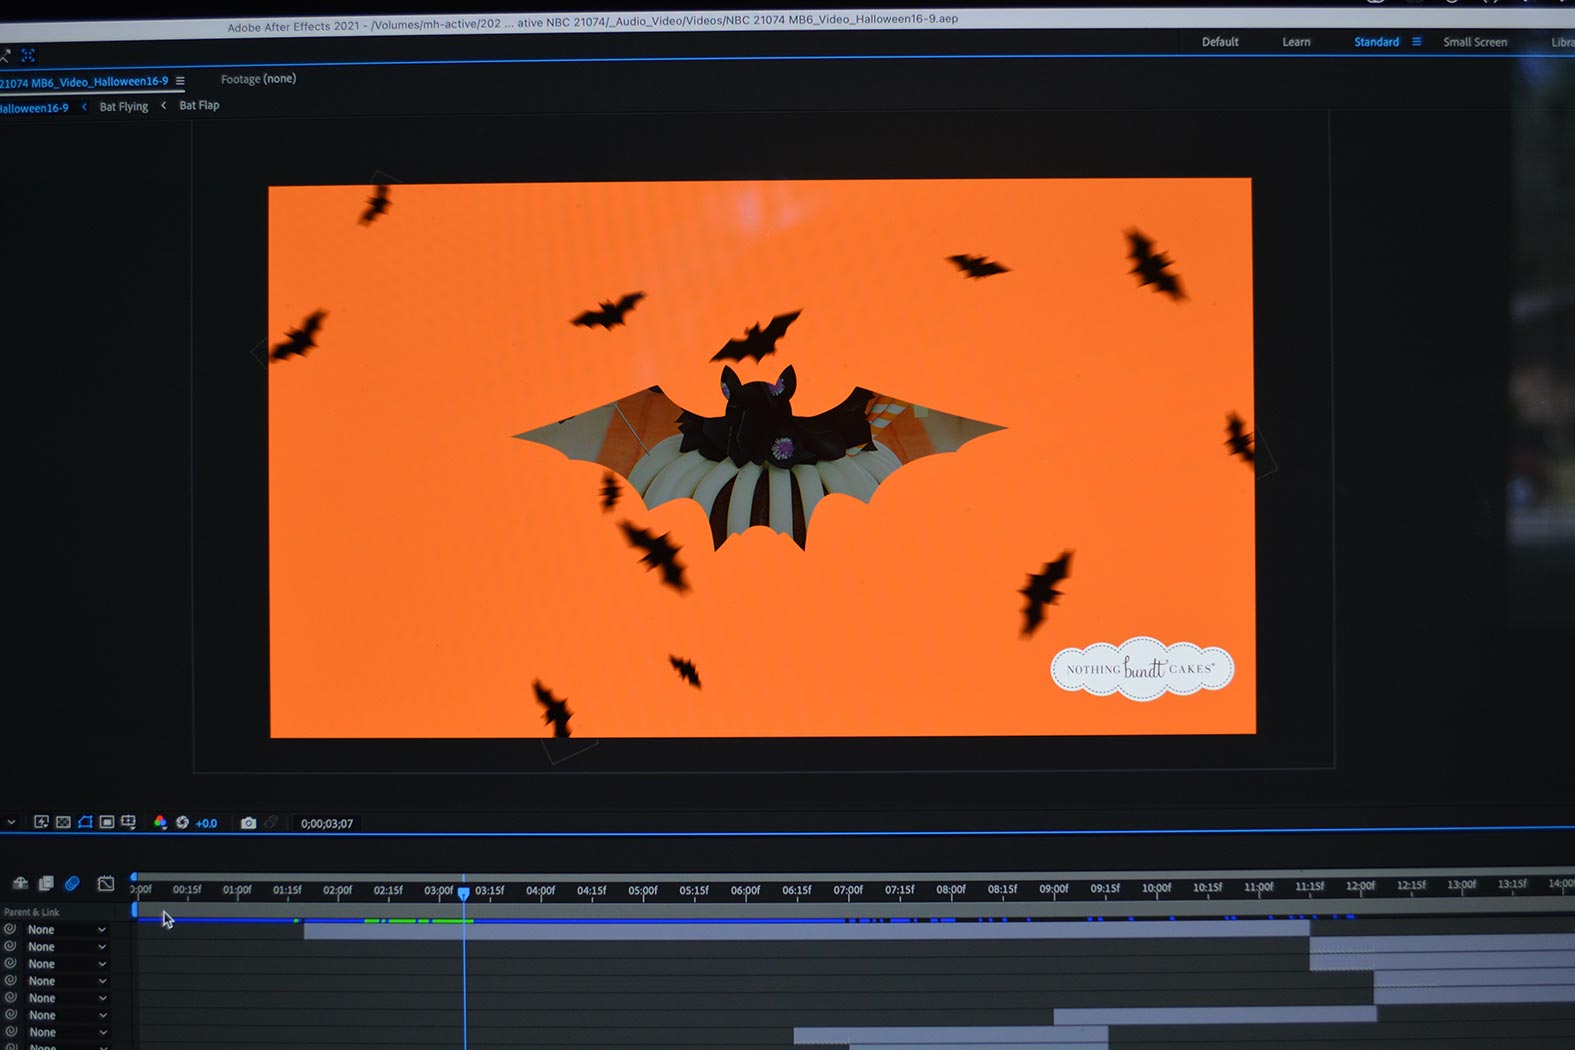
Task: Open the Bat Flap composition breadcrumb
Action: [x=199, y=105]
